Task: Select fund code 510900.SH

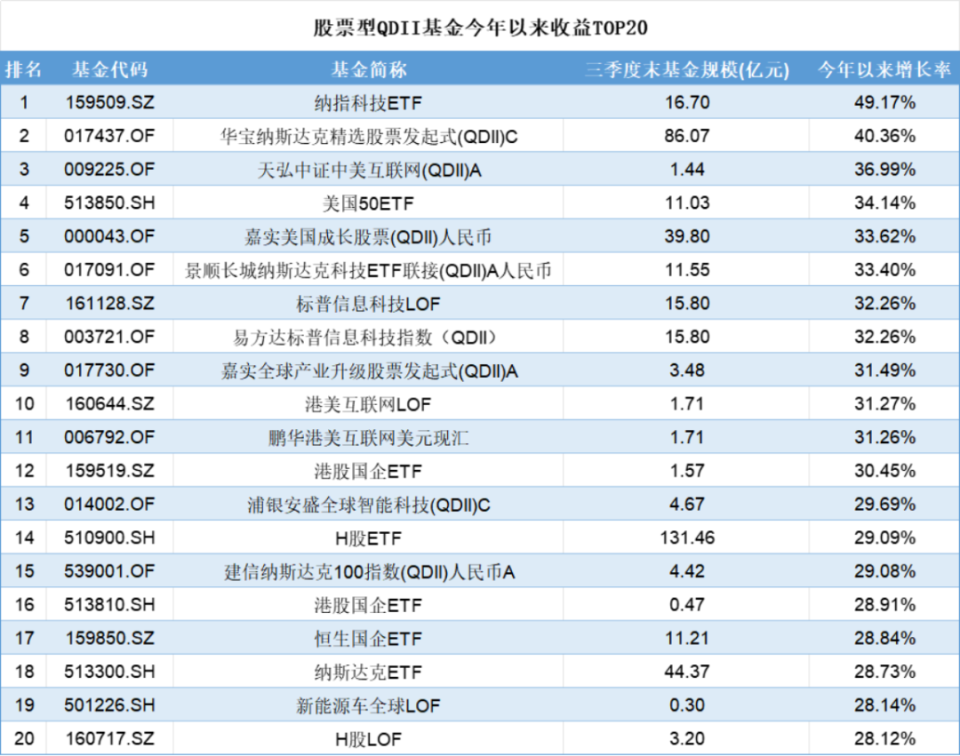Action: 110,538
